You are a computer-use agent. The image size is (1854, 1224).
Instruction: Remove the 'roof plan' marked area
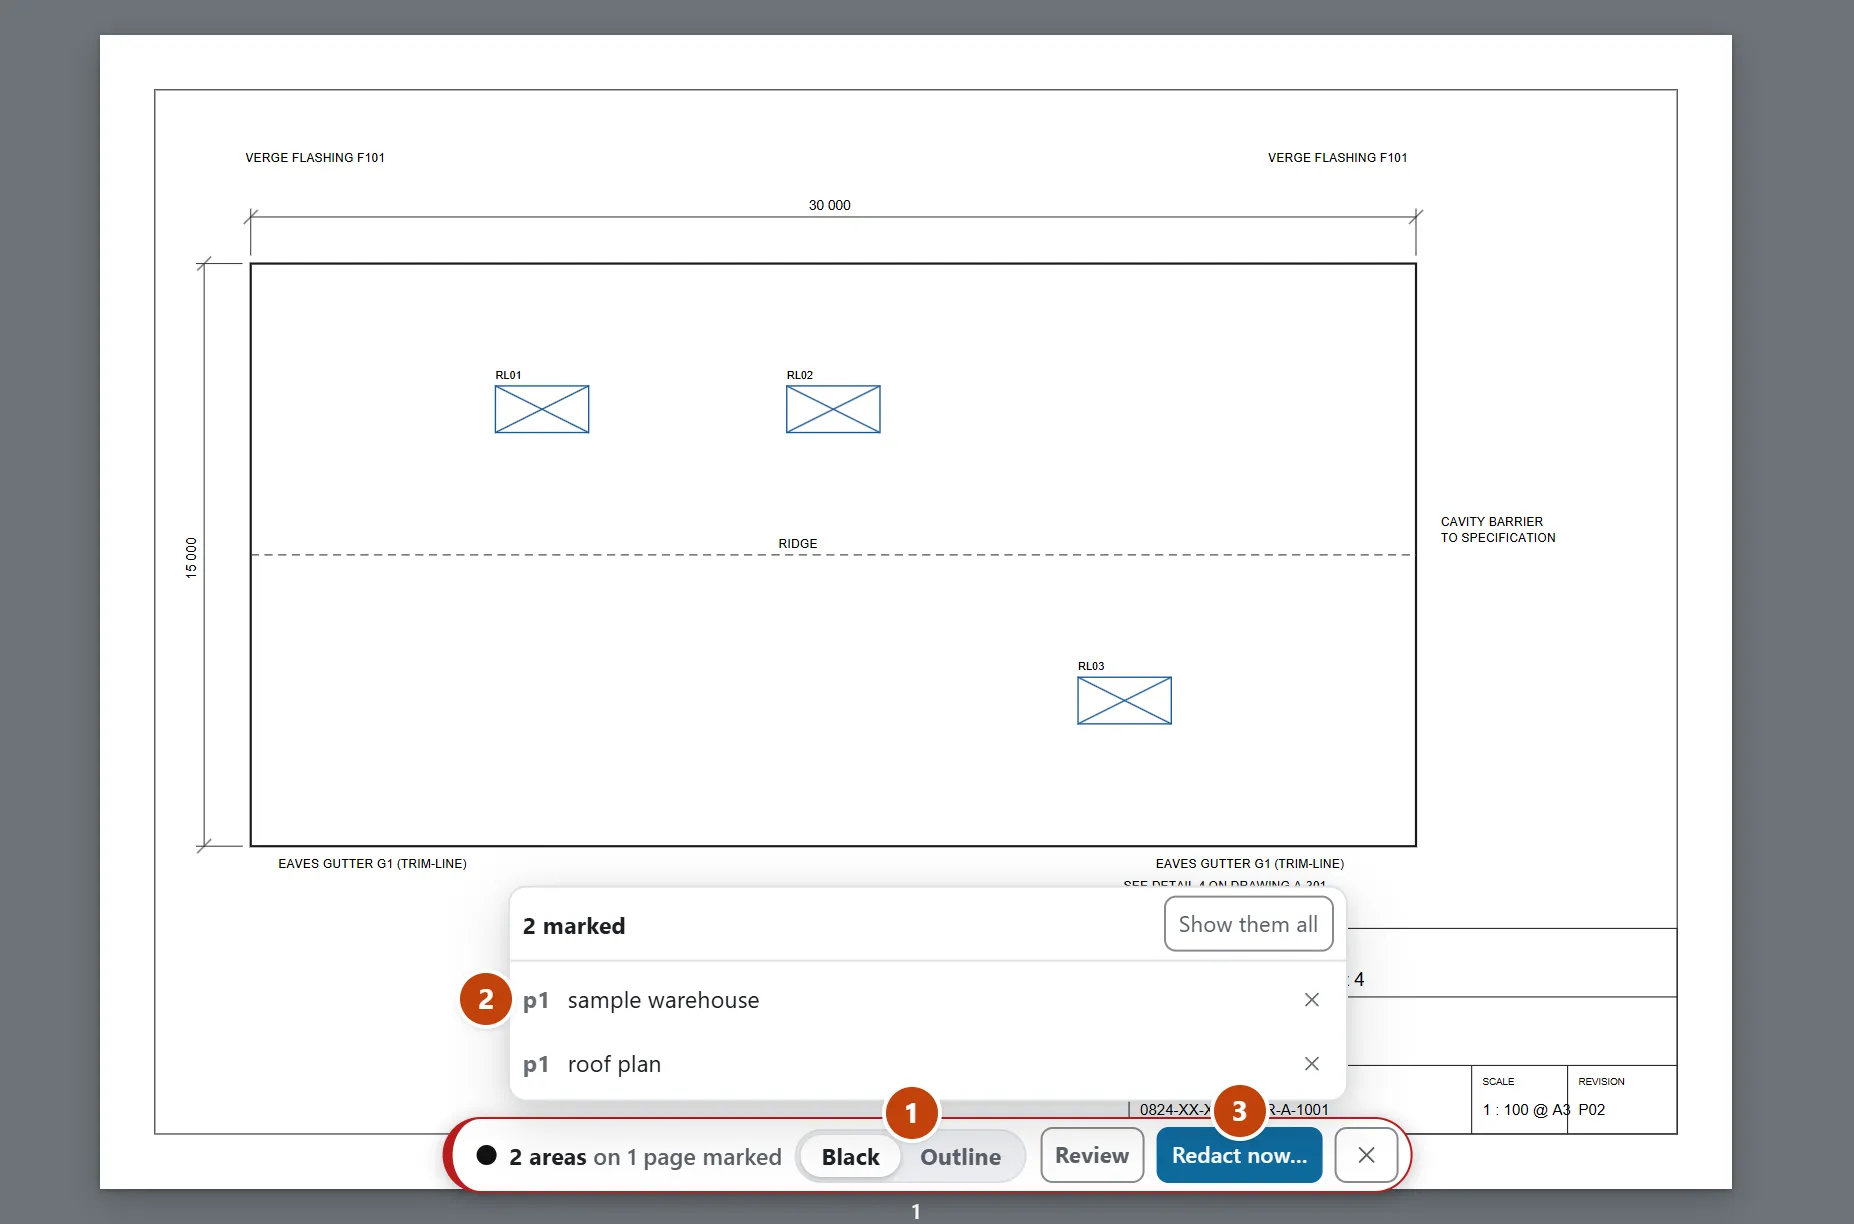pos(1311,1064)
